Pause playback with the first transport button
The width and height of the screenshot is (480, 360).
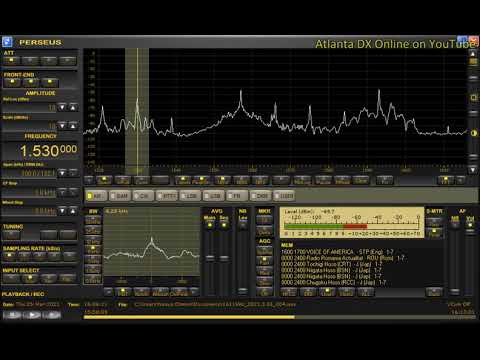point(12,315)
